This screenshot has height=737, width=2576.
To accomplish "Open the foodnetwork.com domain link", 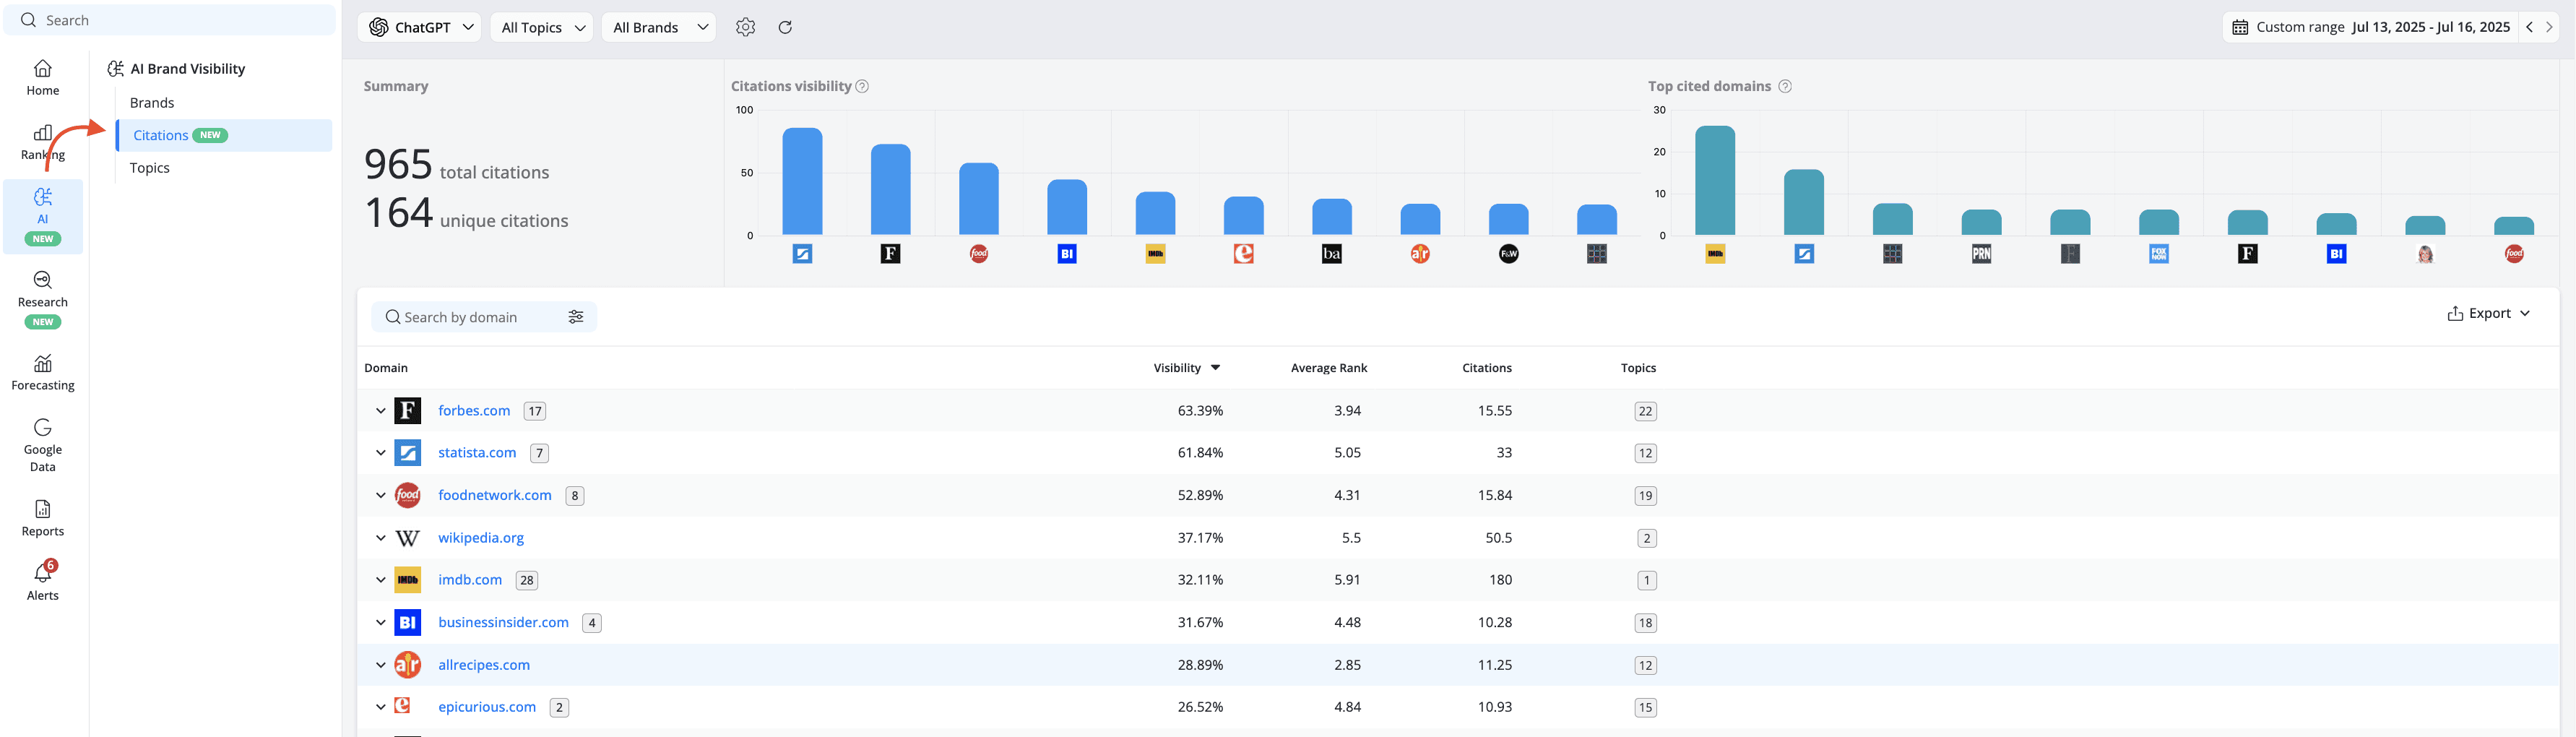I will 495,495.
